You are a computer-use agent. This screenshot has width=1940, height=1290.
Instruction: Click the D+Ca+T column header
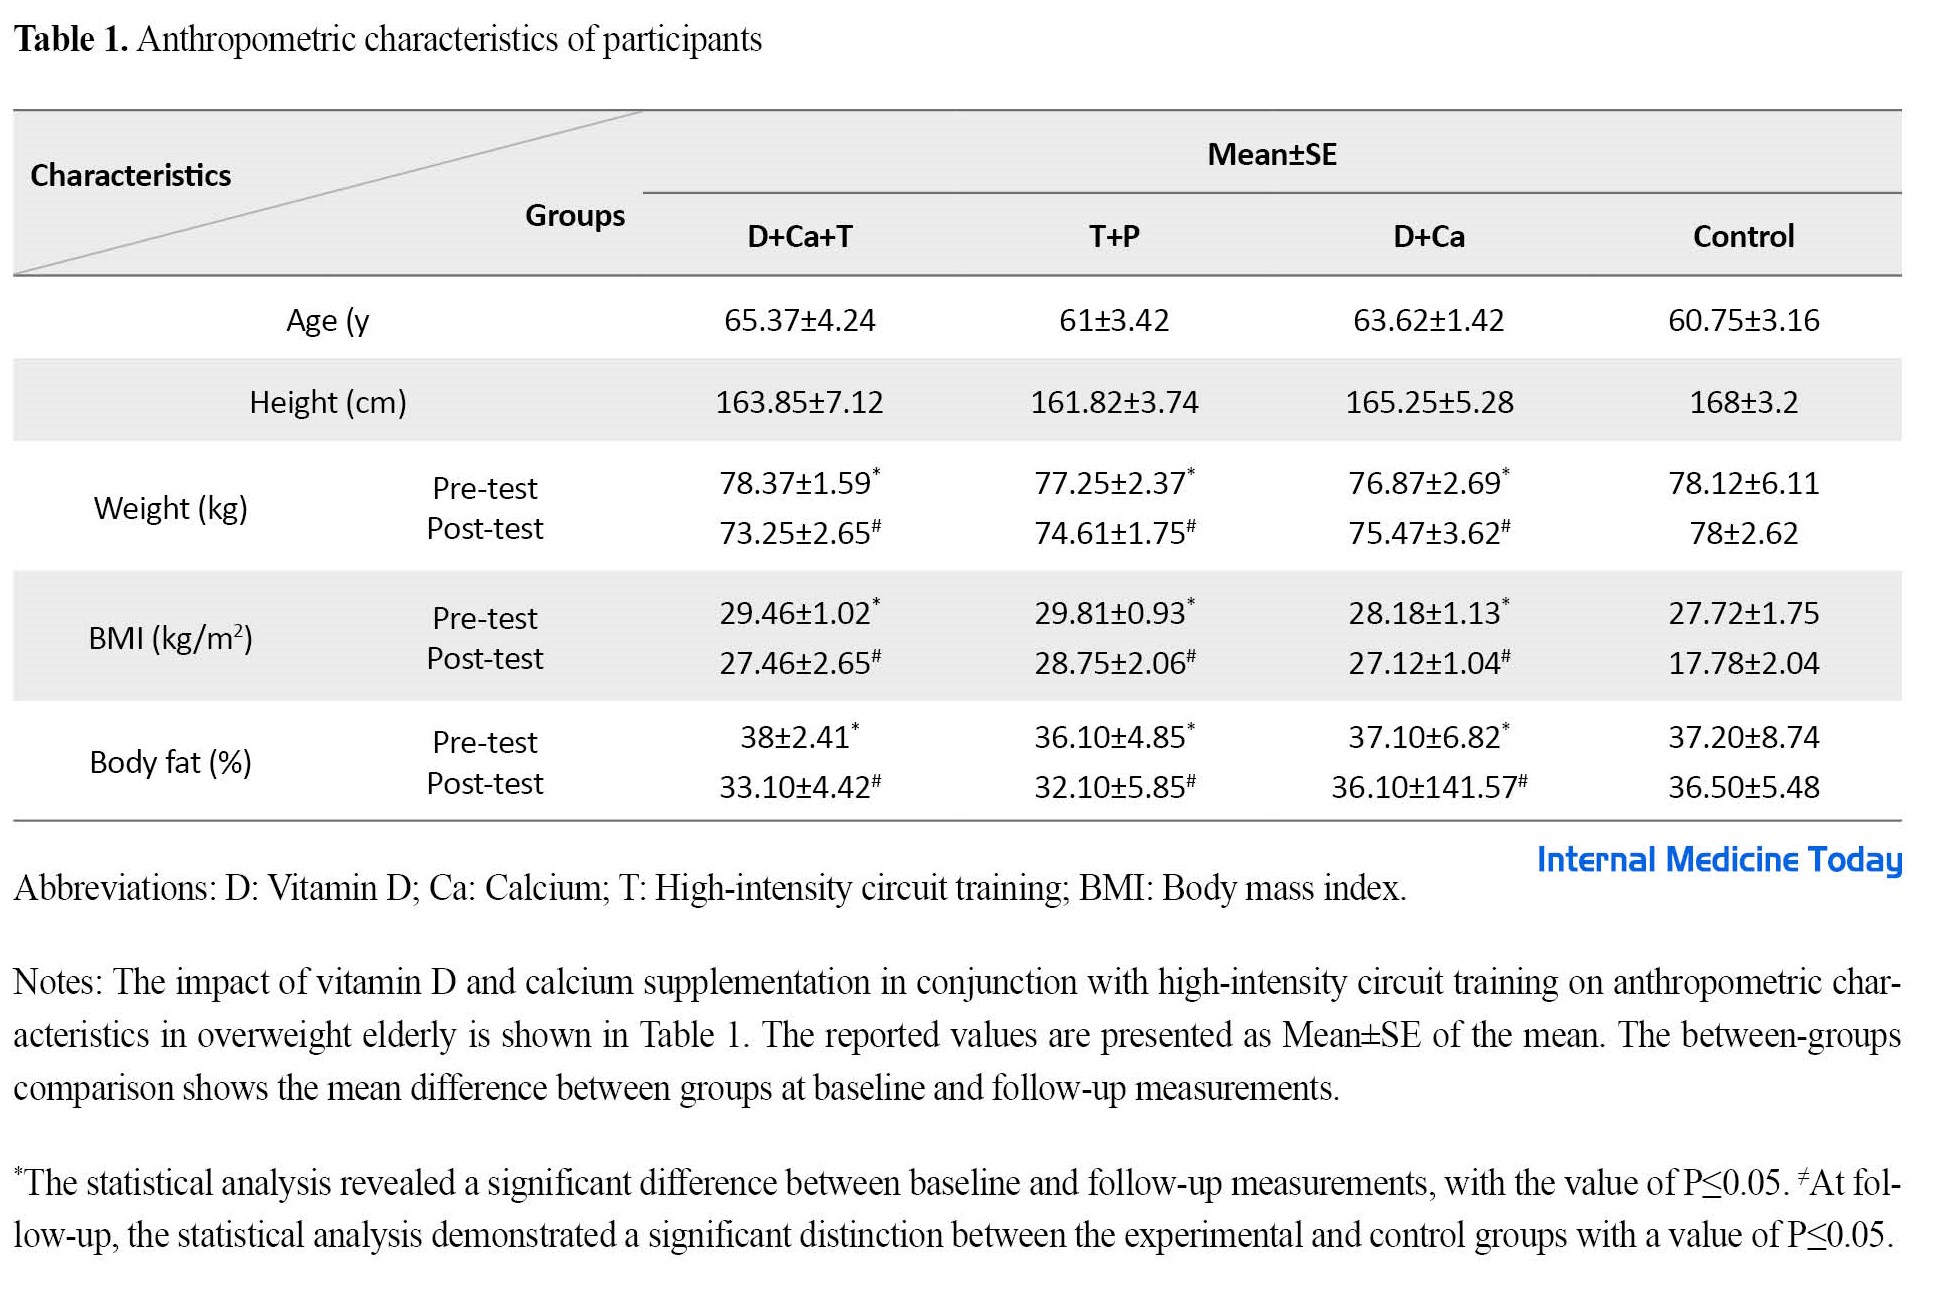[x=800, y=236]
